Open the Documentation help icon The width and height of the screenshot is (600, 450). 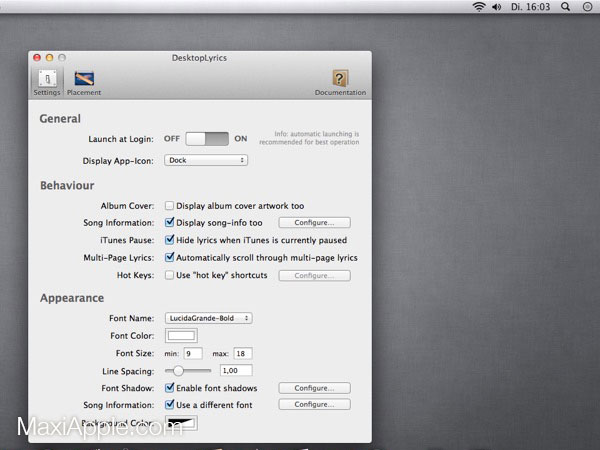click(340, 83)
